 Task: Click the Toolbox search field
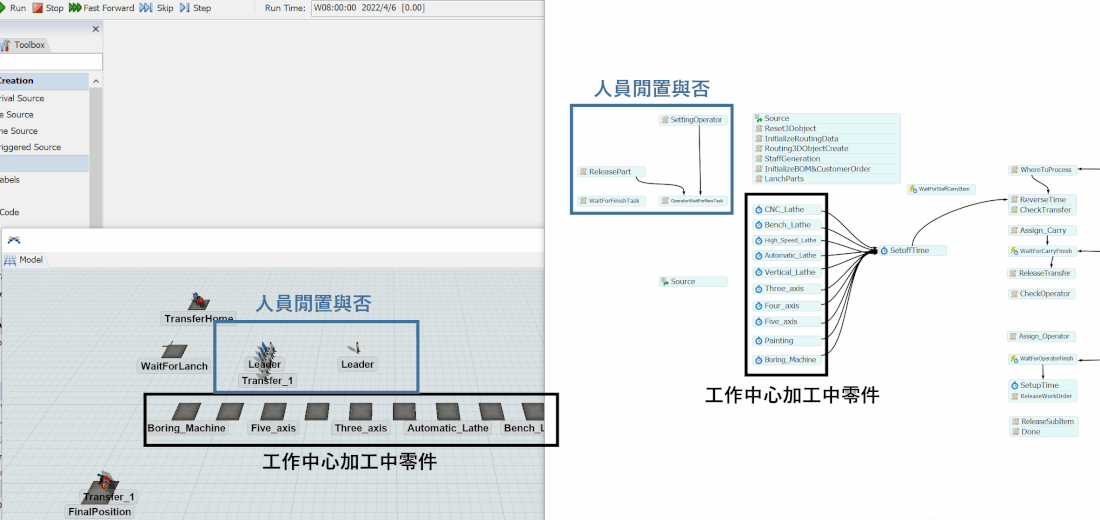tap(50, 62)
